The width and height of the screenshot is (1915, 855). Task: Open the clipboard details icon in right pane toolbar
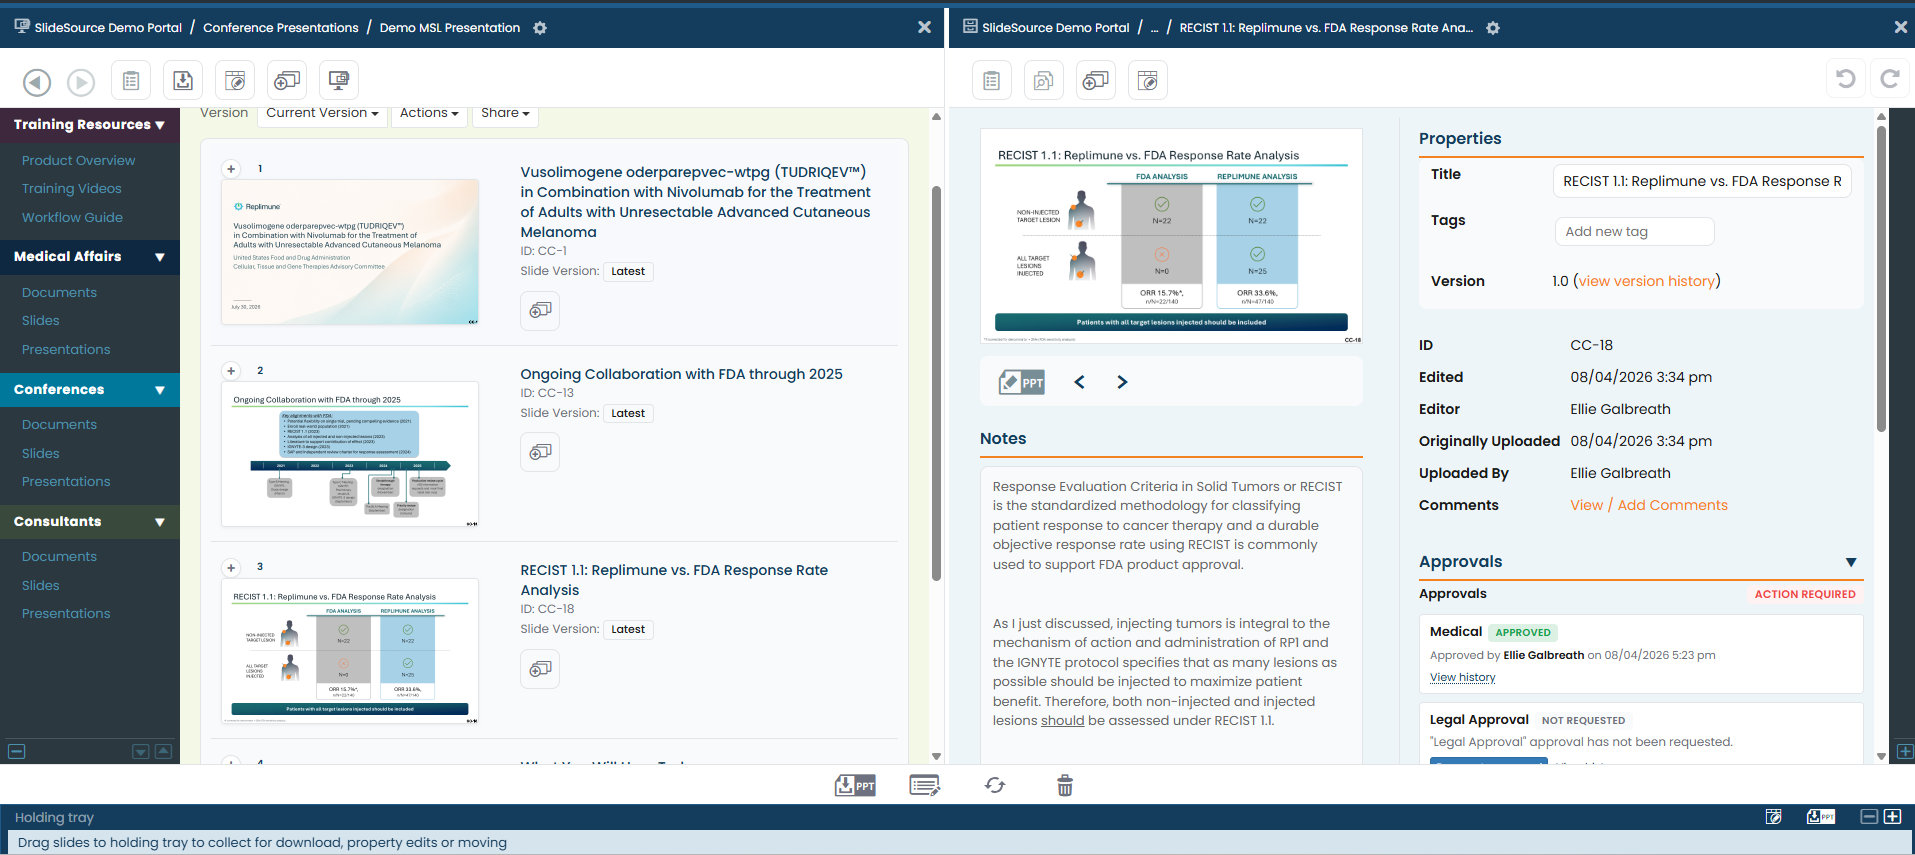992,81
